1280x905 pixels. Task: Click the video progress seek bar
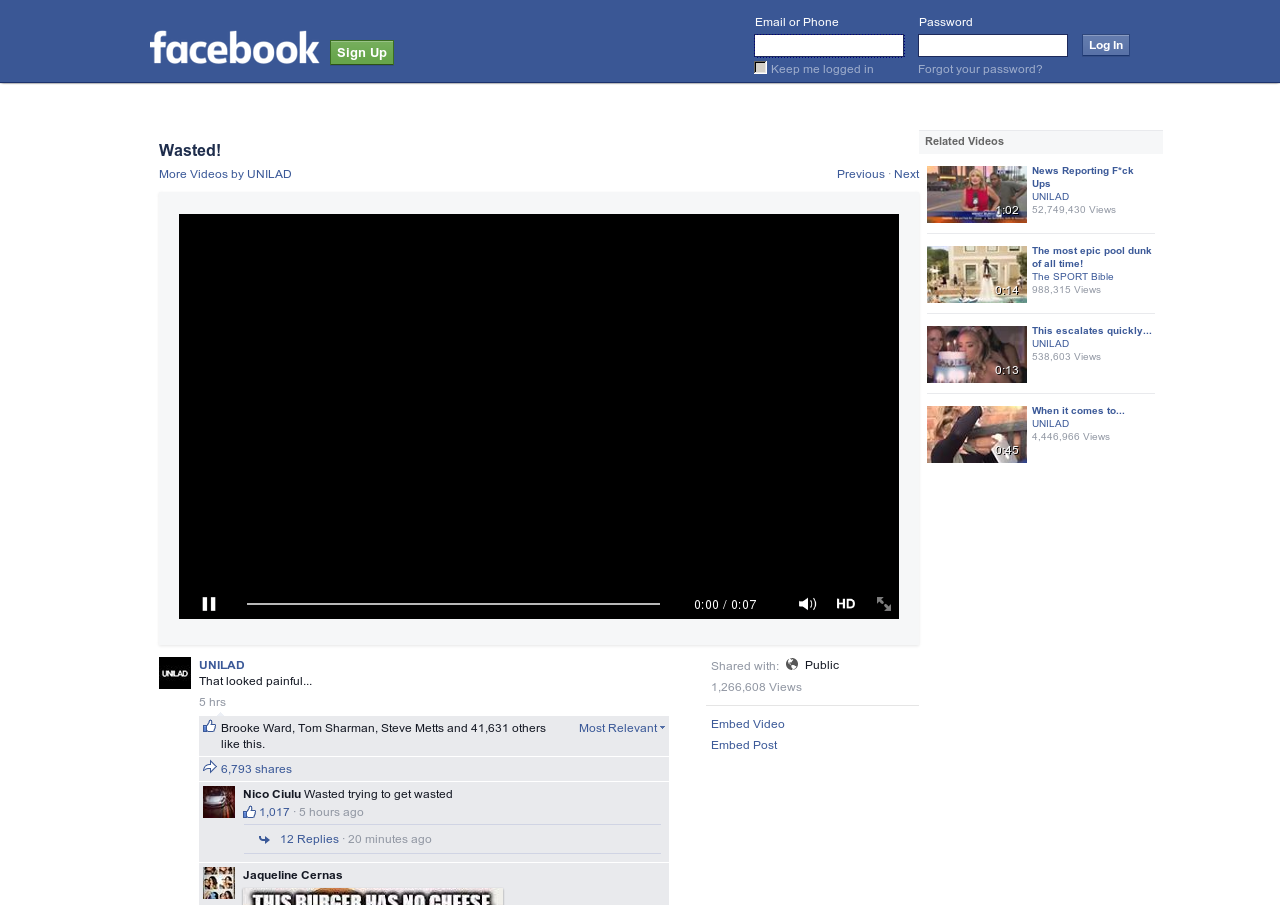(453, 604)
